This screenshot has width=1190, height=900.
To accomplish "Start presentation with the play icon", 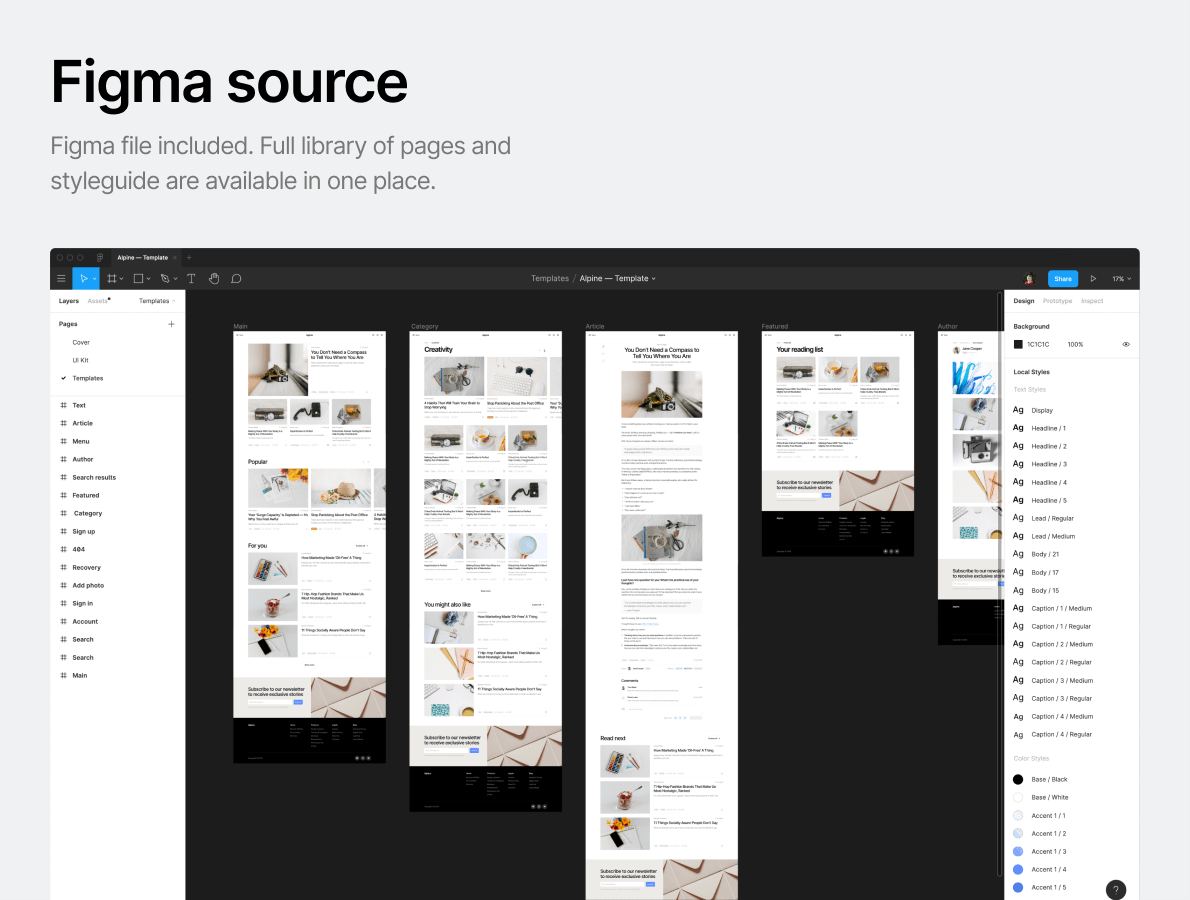I will (x=1093, y=278).
